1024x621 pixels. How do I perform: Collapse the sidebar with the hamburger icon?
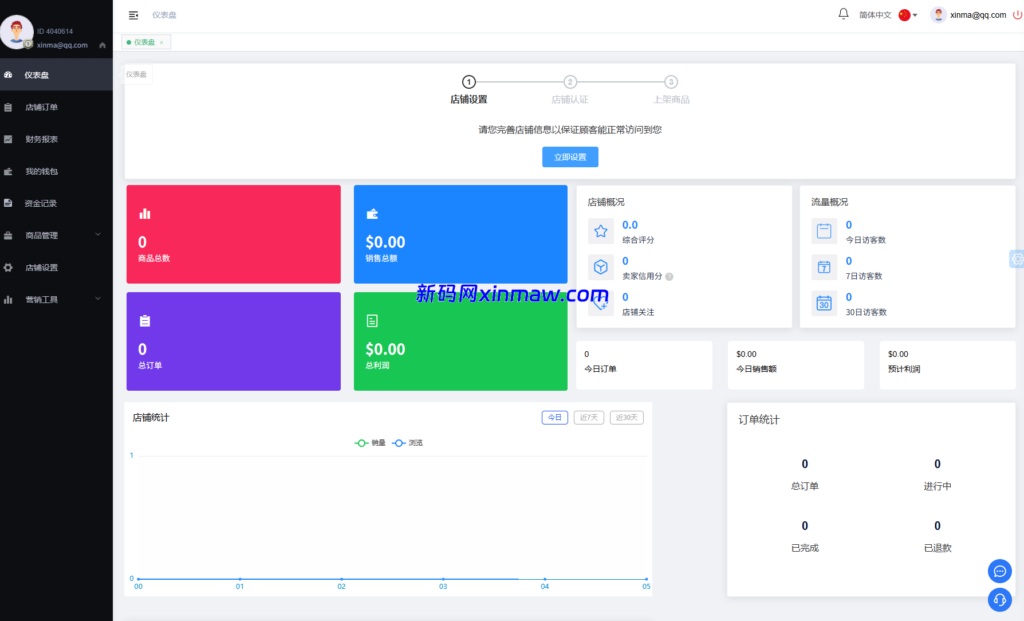tap(133, 15)
